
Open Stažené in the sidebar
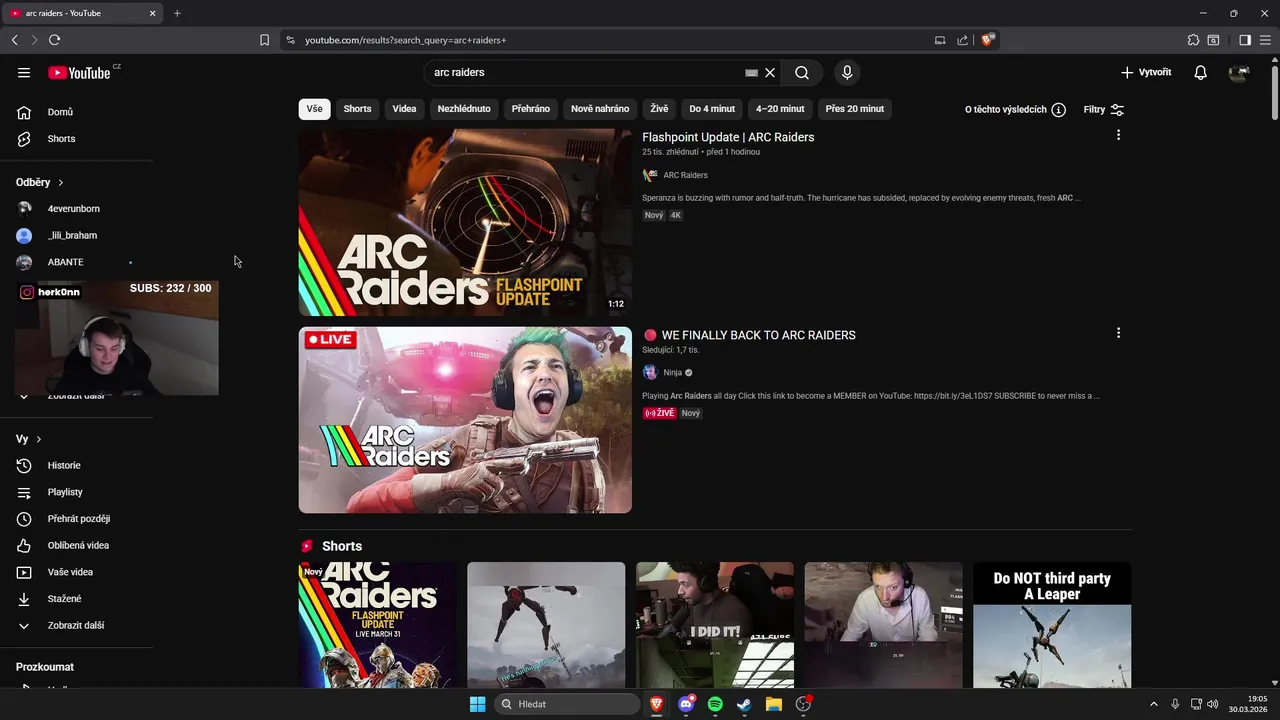tap(64, 599)
